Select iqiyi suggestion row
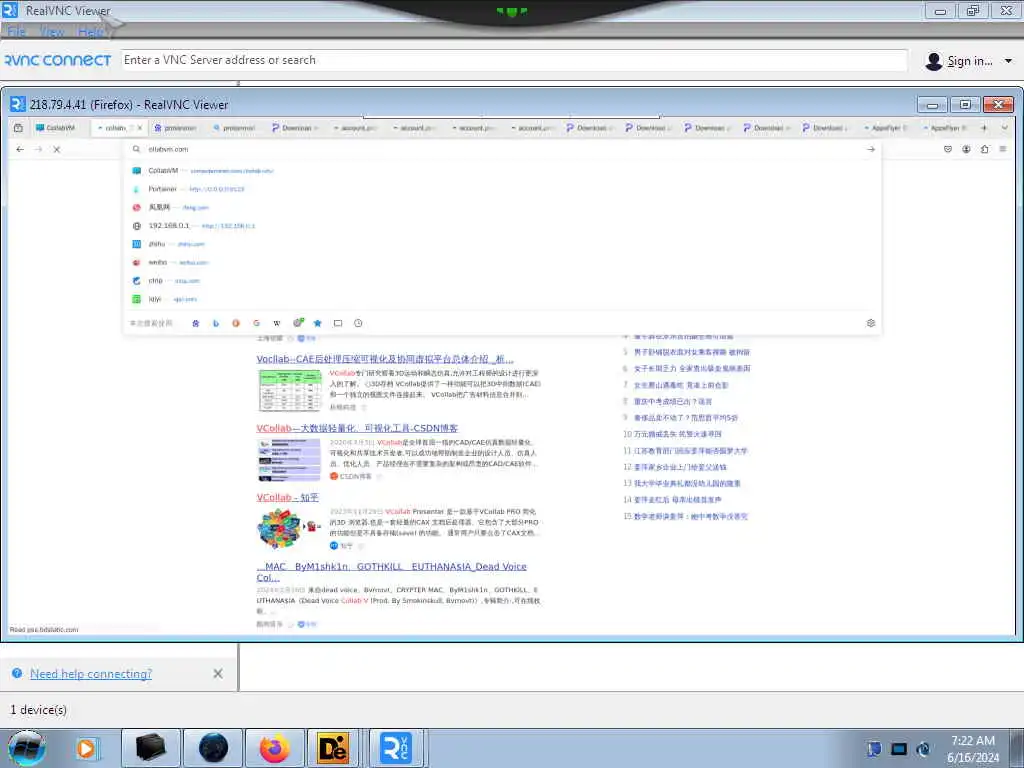 502,298
